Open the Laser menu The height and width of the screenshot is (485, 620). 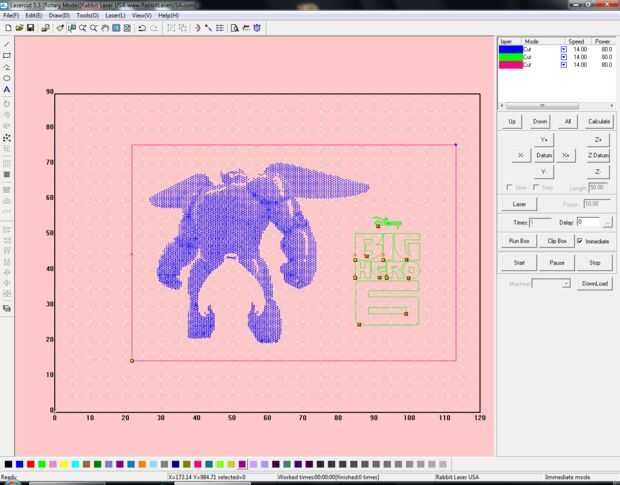(115, 15)
